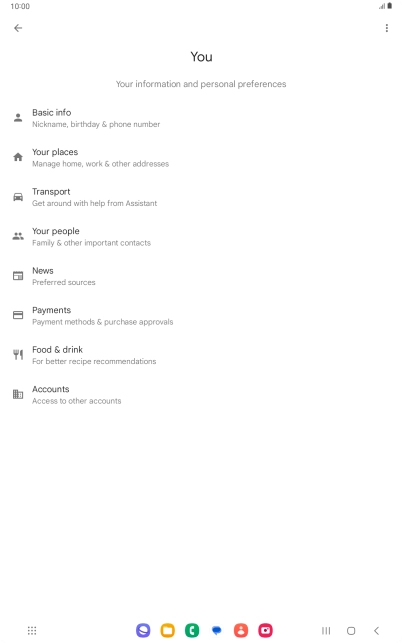Open Basic info settings
This screenshot has width=402, height=643.
click(201, 118)
